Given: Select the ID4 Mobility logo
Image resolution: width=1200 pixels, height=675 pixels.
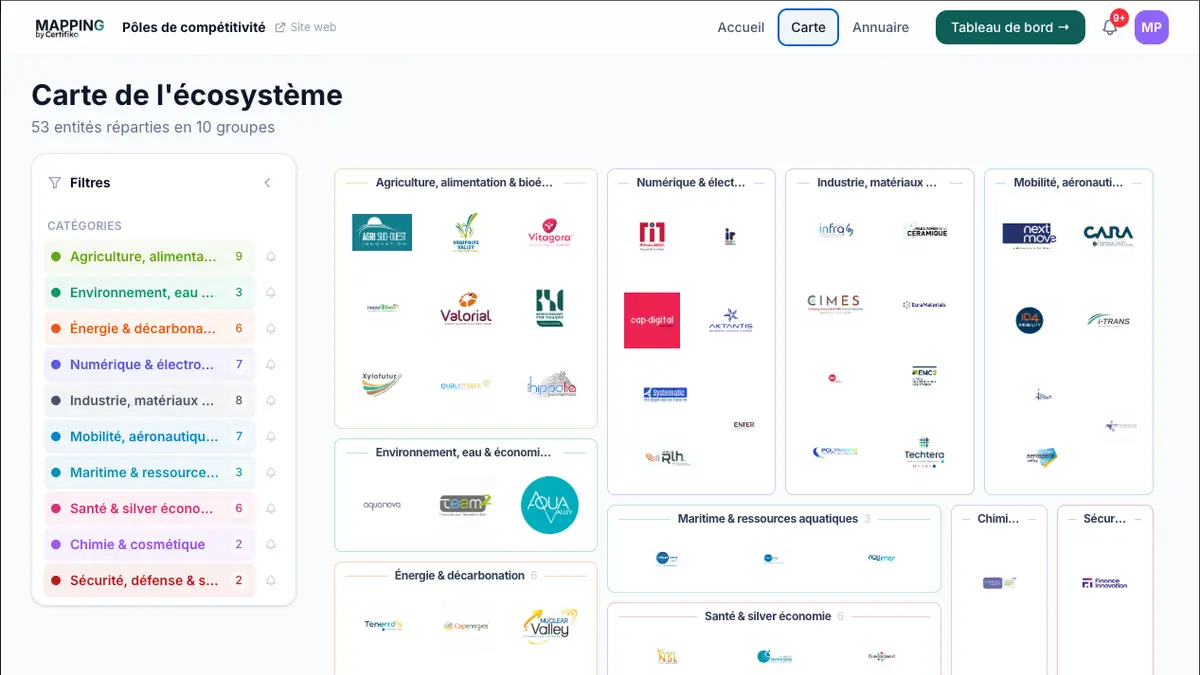Looking at the screenshot, I should tap(1029, 321).
